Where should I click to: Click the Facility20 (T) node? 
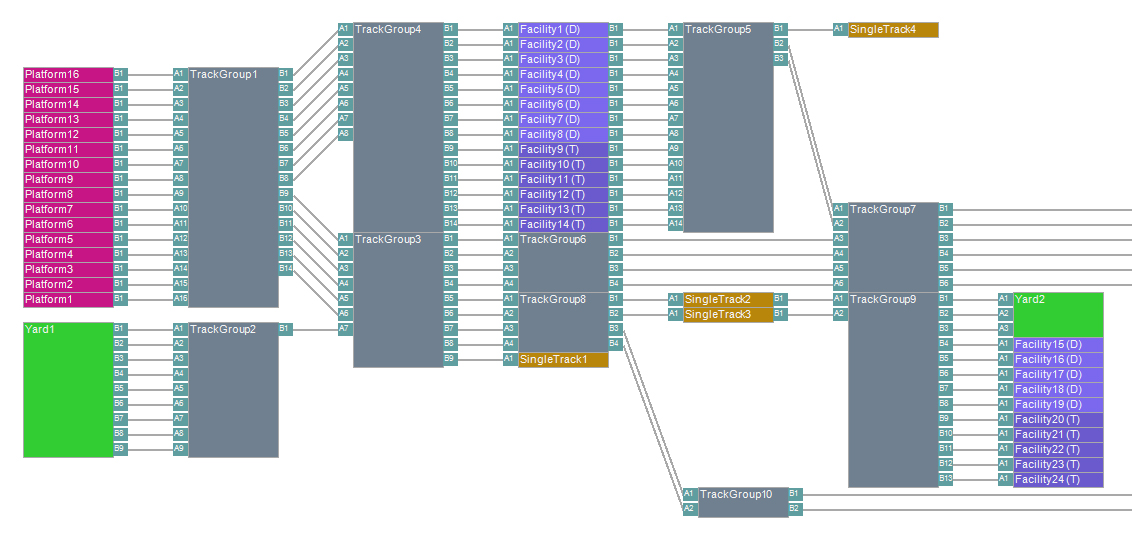1058,420
